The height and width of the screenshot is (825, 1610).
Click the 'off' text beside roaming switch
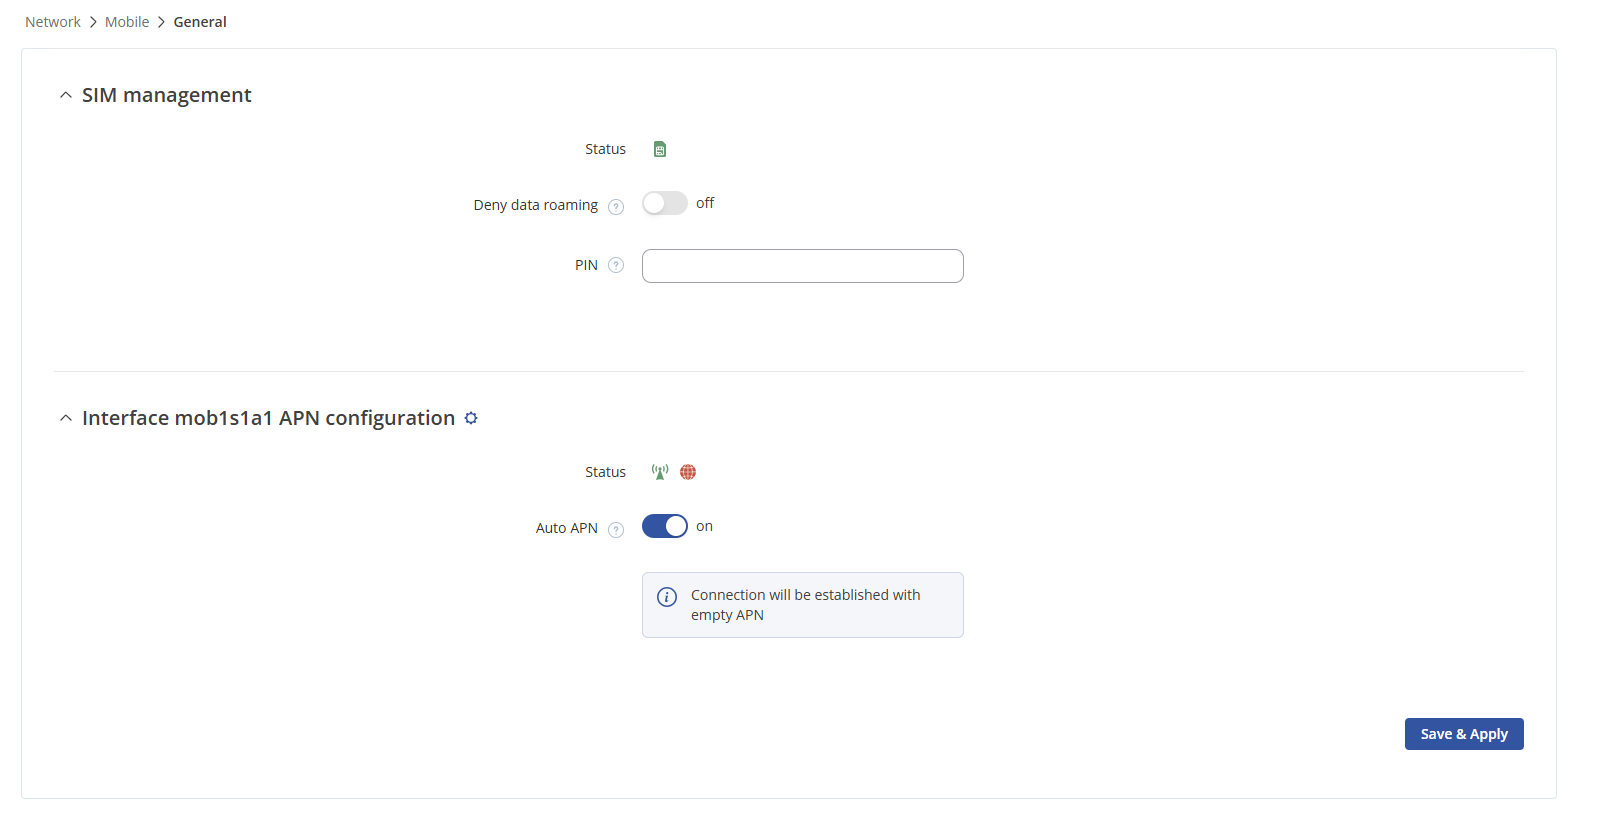click(x=705, y=203)
